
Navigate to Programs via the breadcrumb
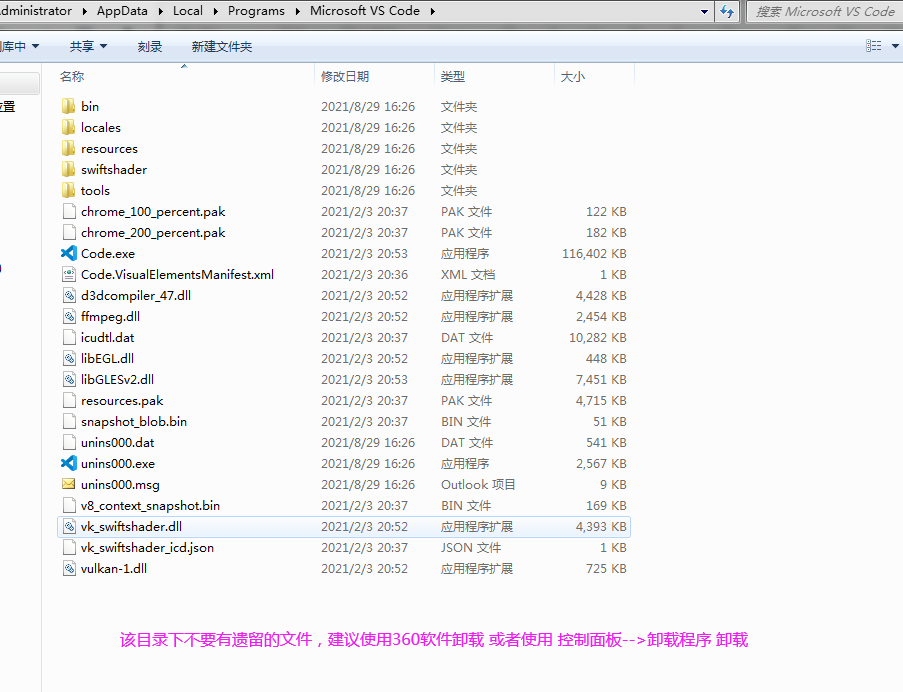pos(256,11)
